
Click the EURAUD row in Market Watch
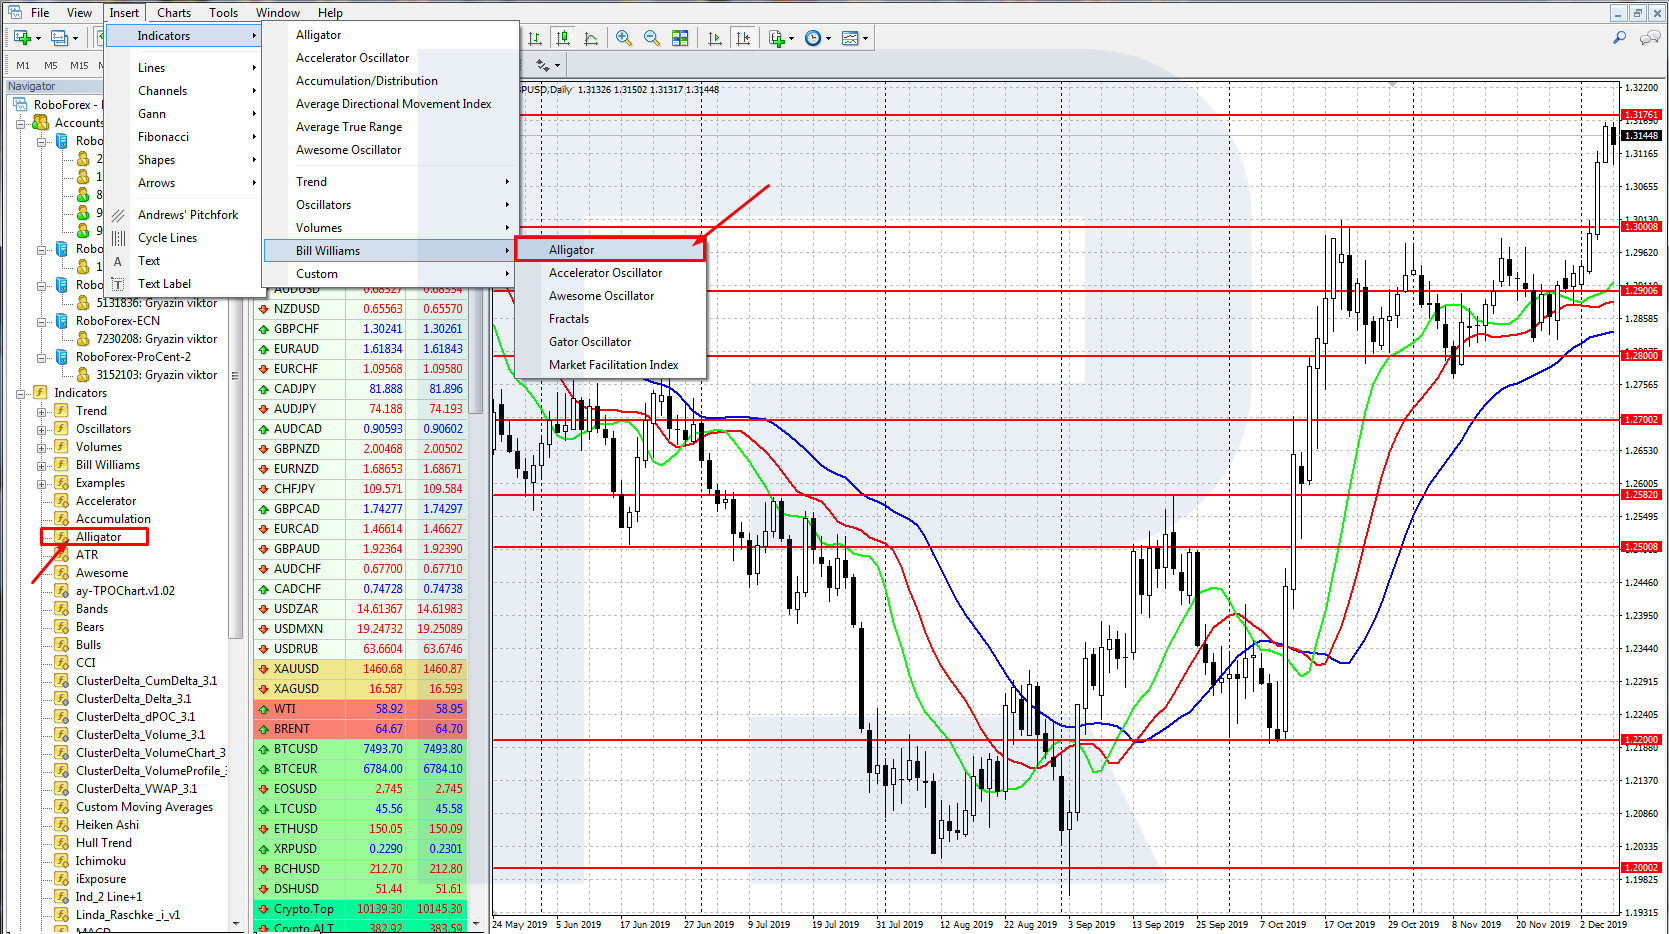pos(296,349)
